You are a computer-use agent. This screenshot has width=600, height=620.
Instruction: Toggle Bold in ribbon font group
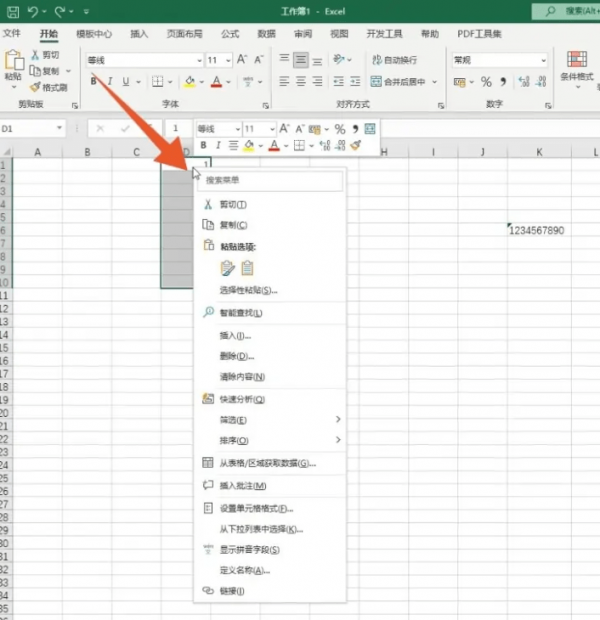pos(93,81)
